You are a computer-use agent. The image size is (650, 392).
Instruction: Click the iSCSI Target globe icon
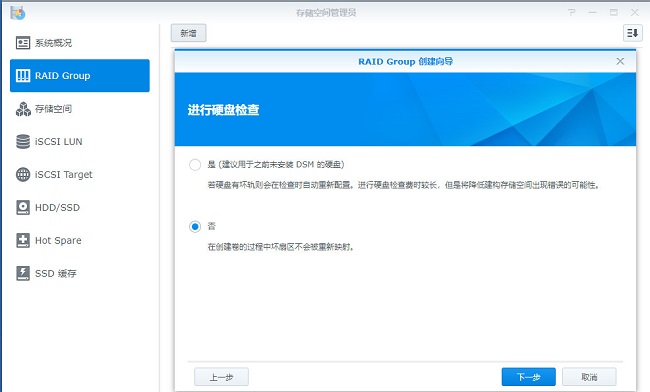23,174
